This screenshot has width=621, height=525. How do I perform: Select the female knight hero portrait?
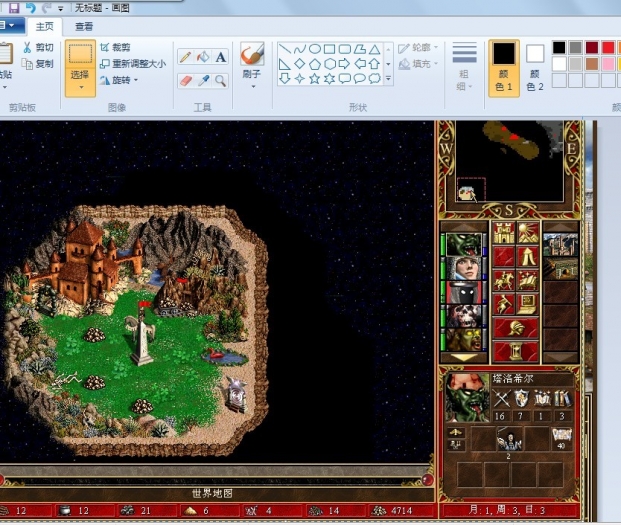[464, 268]
